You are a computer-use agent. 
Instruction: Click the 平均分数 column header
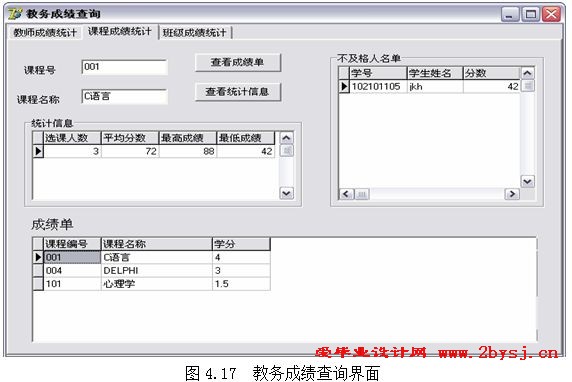pyautogui.click(x=130, y=138)
